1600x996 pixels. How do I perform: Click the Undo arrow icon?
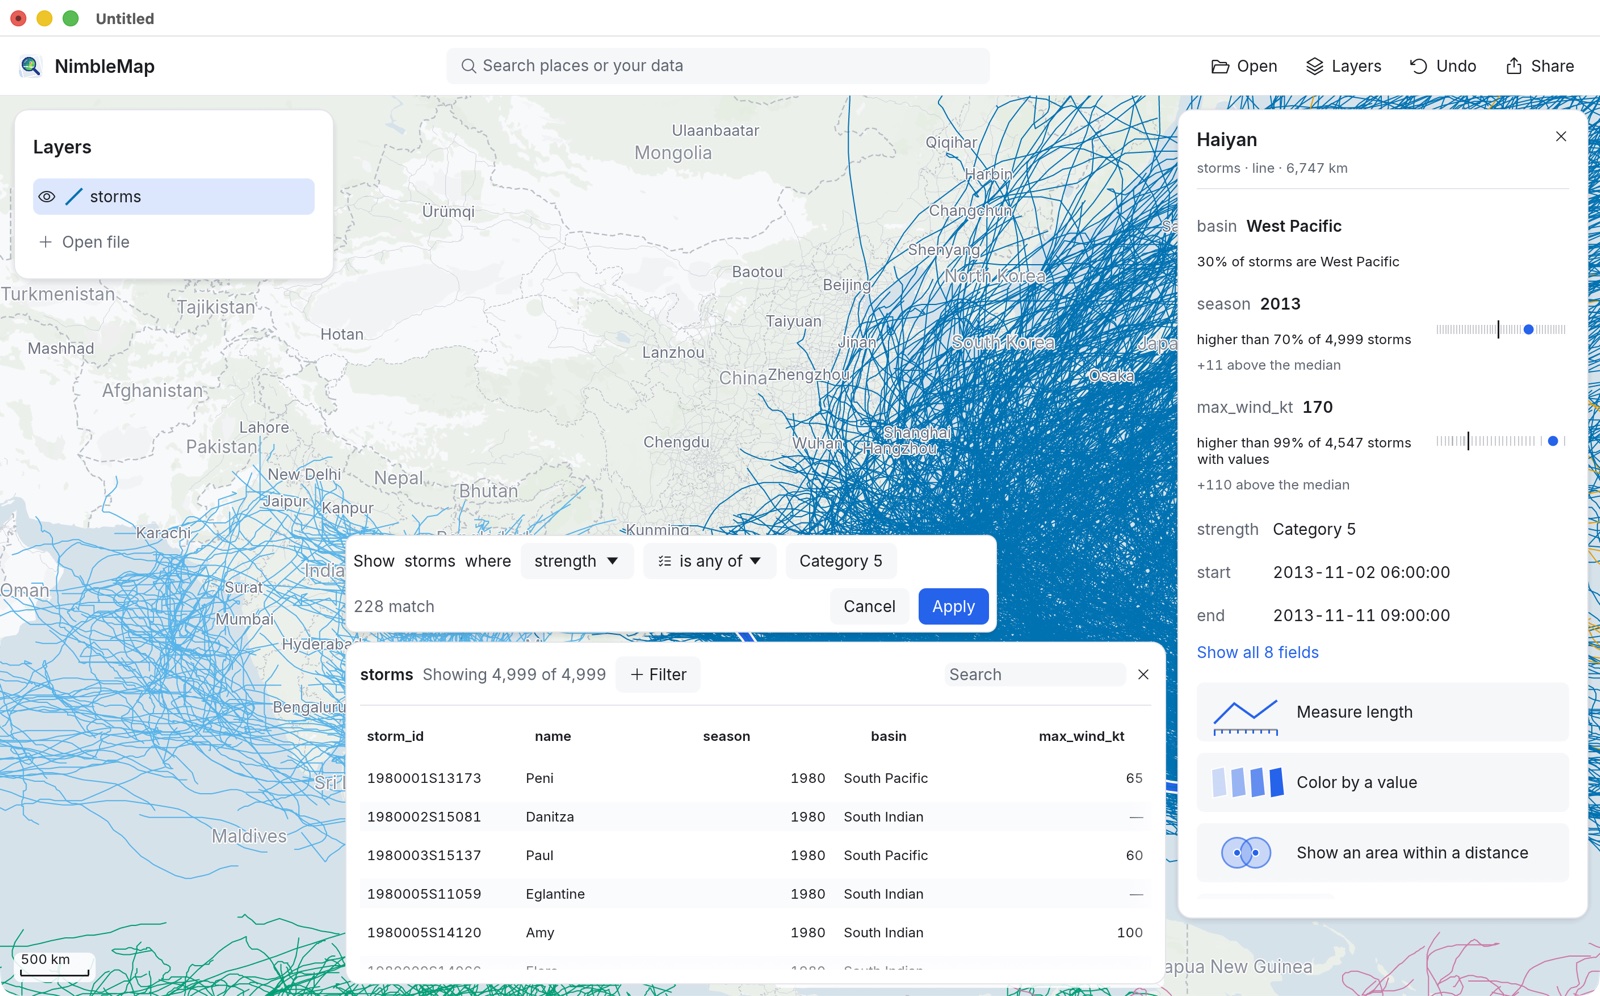pyautogui.click(x=1418, y=66)
